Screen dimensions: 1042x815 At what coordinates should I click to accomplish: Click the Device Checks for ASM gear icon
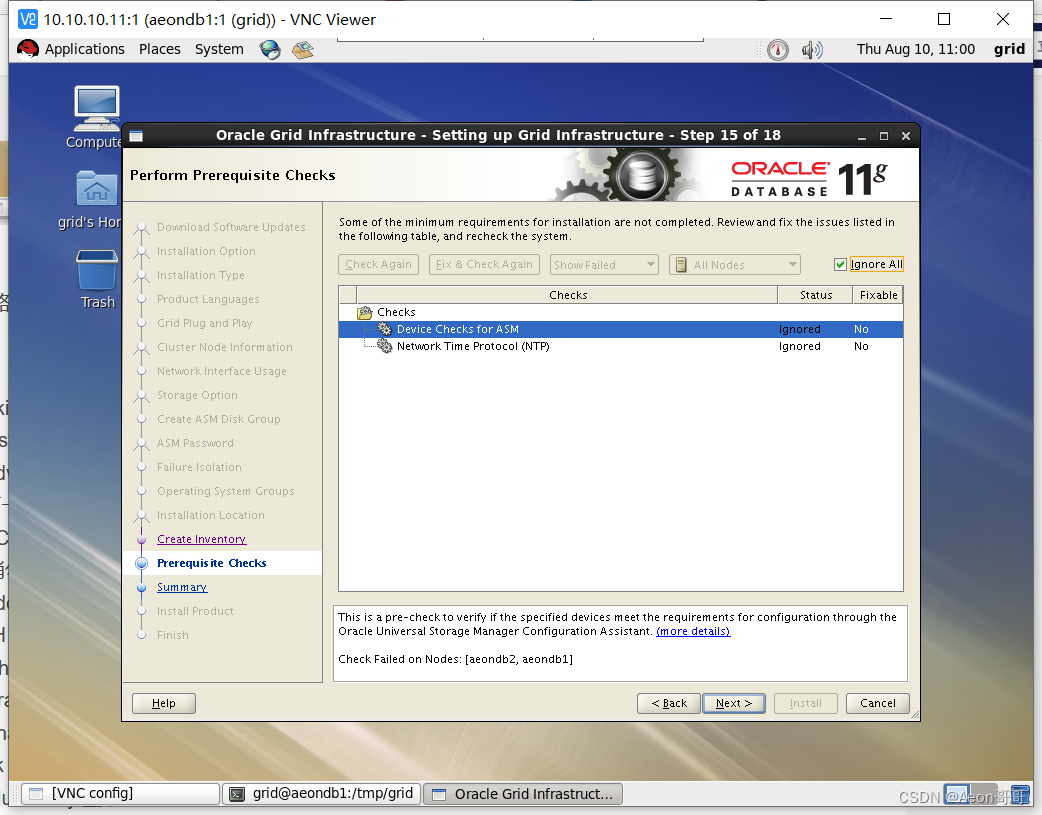pyautogui.click(x=385, y=328)
